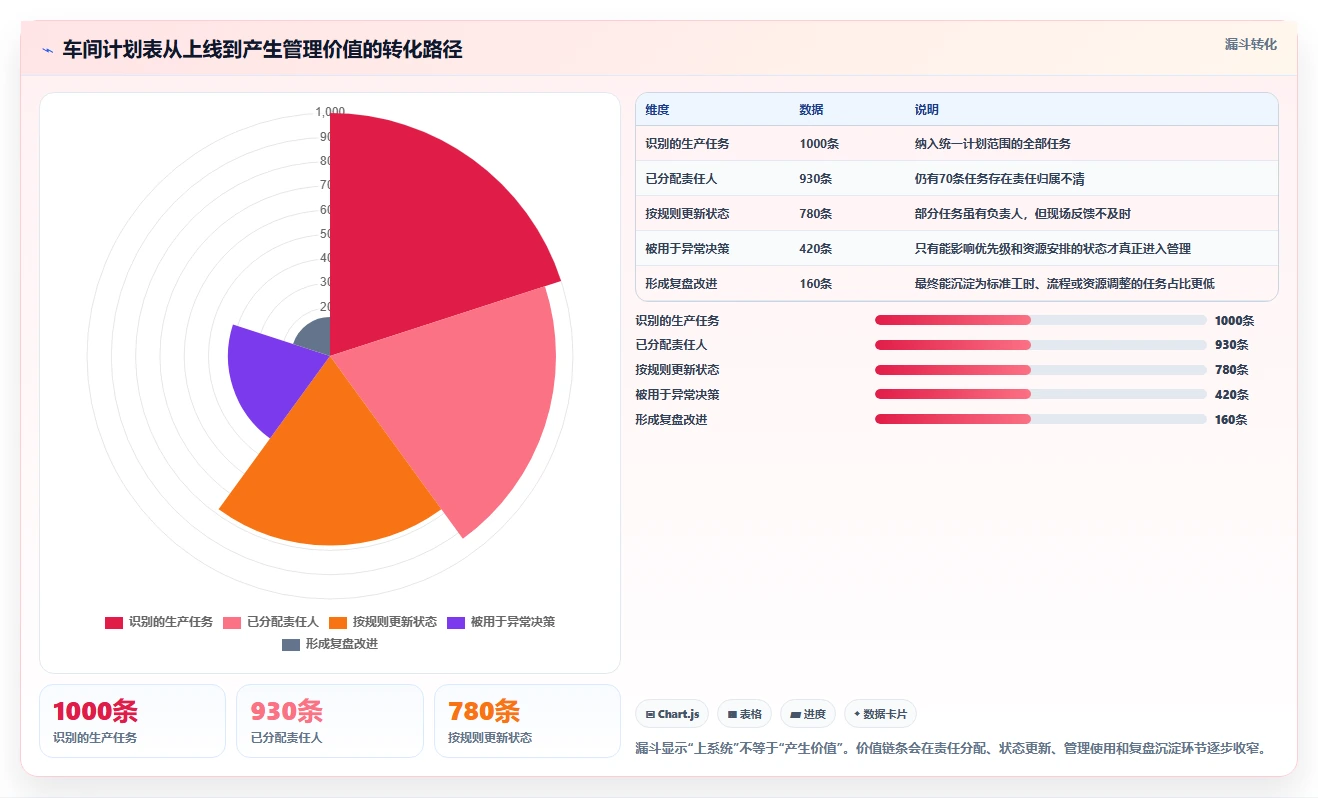Viewport: 1318px width, 798px height.
Task: Click the 已分配责任人 progress bar
Action: tap(1040, 345)
